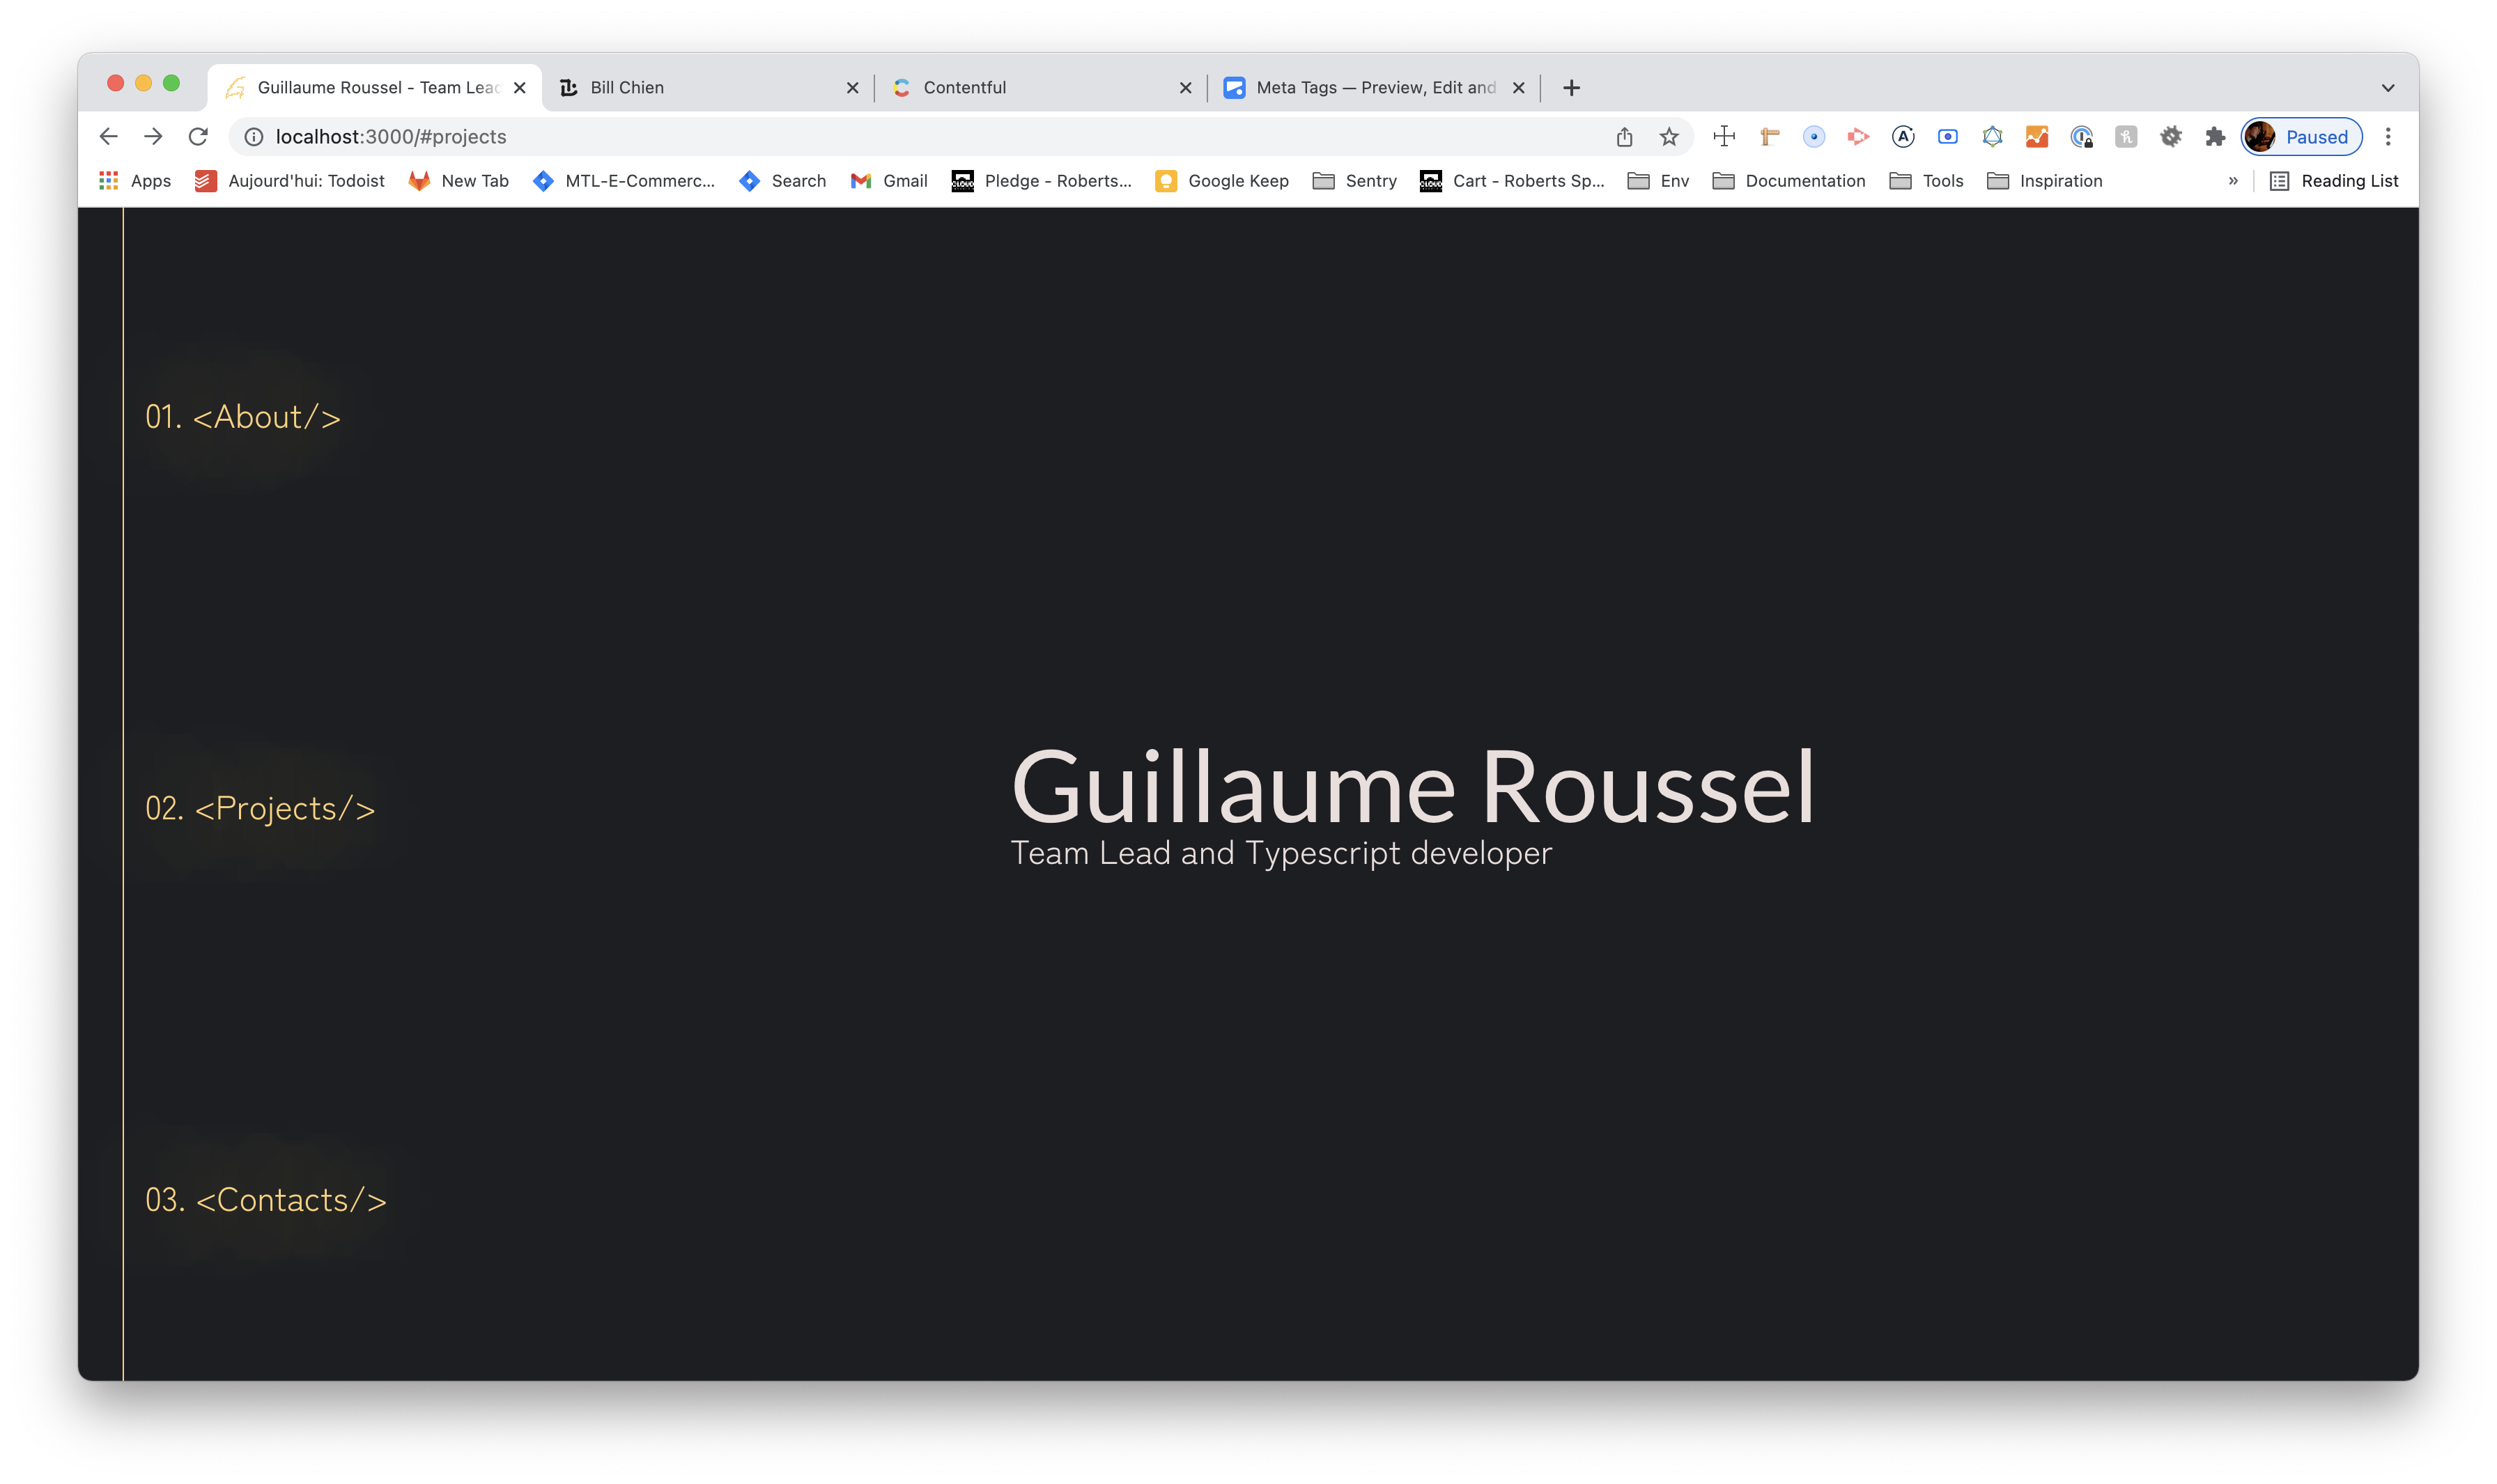2497x1484 pixels.
Task: Expand the overflow bookmarks chevron
Action: (2233, 181)
